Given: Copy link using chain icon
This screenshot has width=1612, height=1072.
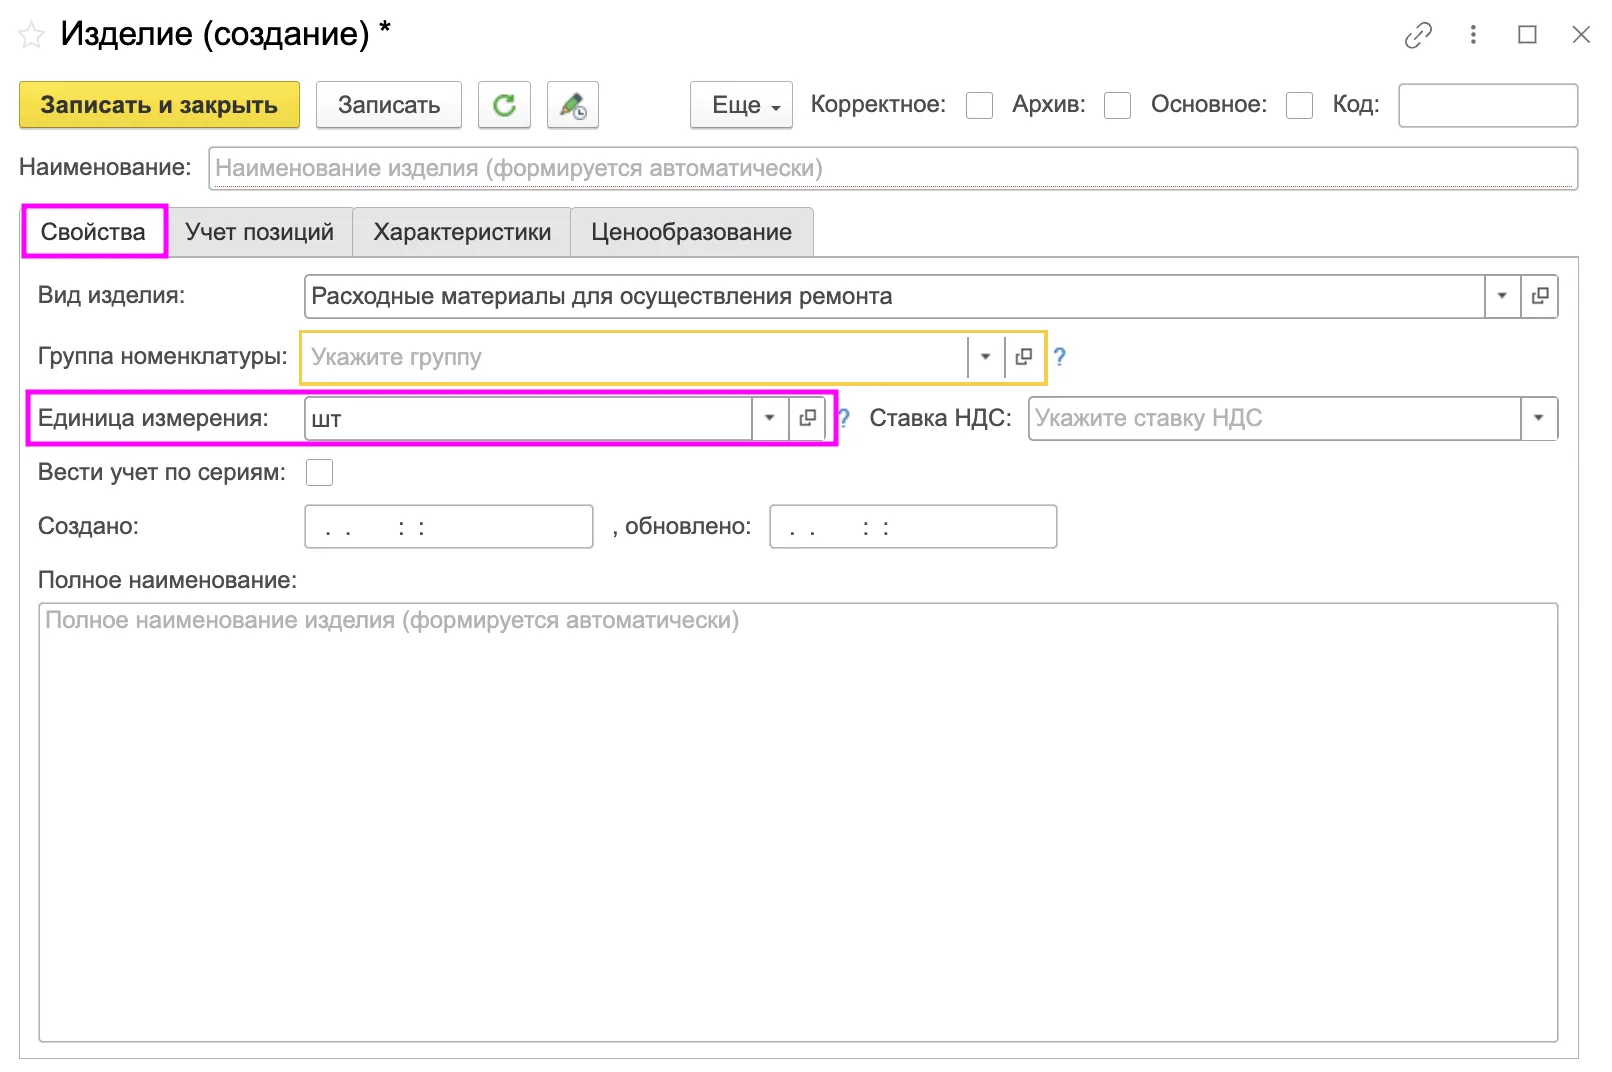Looking at the screenshot, I should 1418,35.
